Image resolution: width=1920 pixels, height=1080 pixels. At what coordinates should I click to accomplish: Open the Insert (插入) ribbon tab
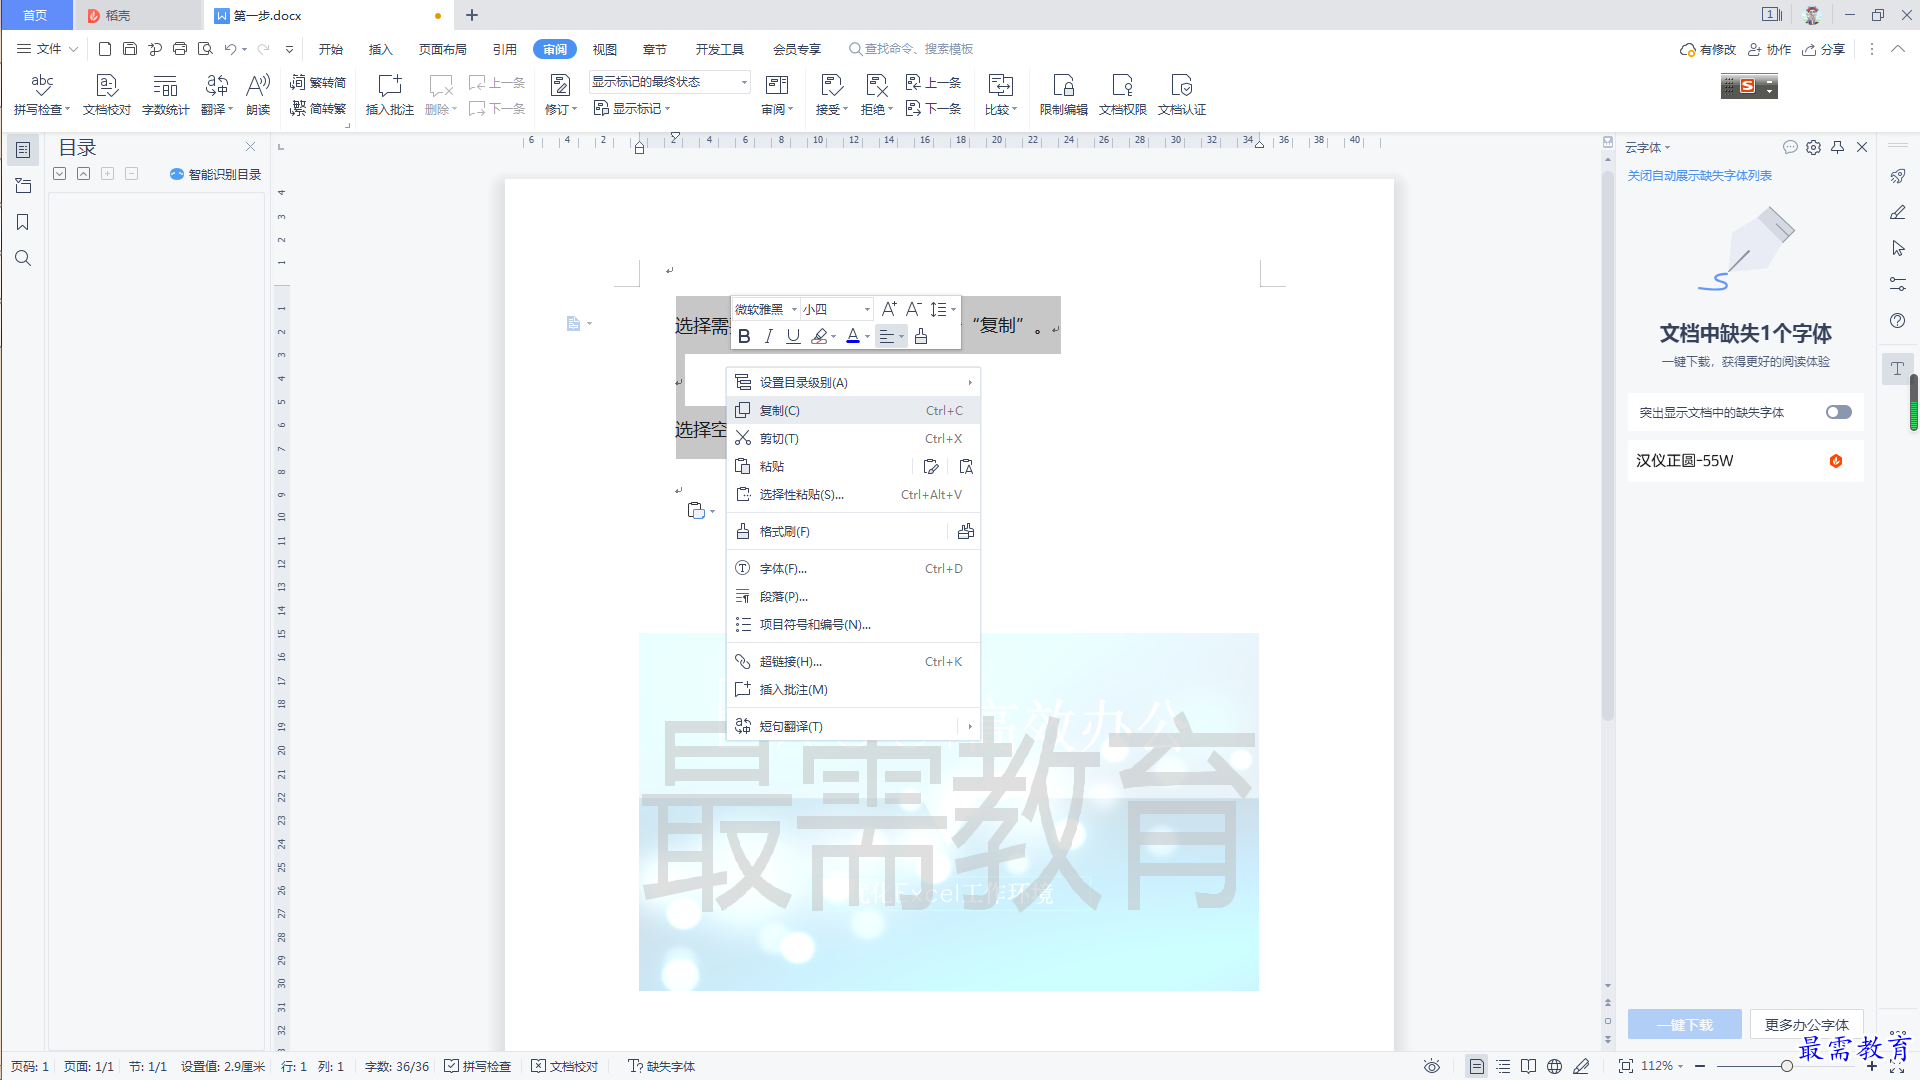point(380,49)
